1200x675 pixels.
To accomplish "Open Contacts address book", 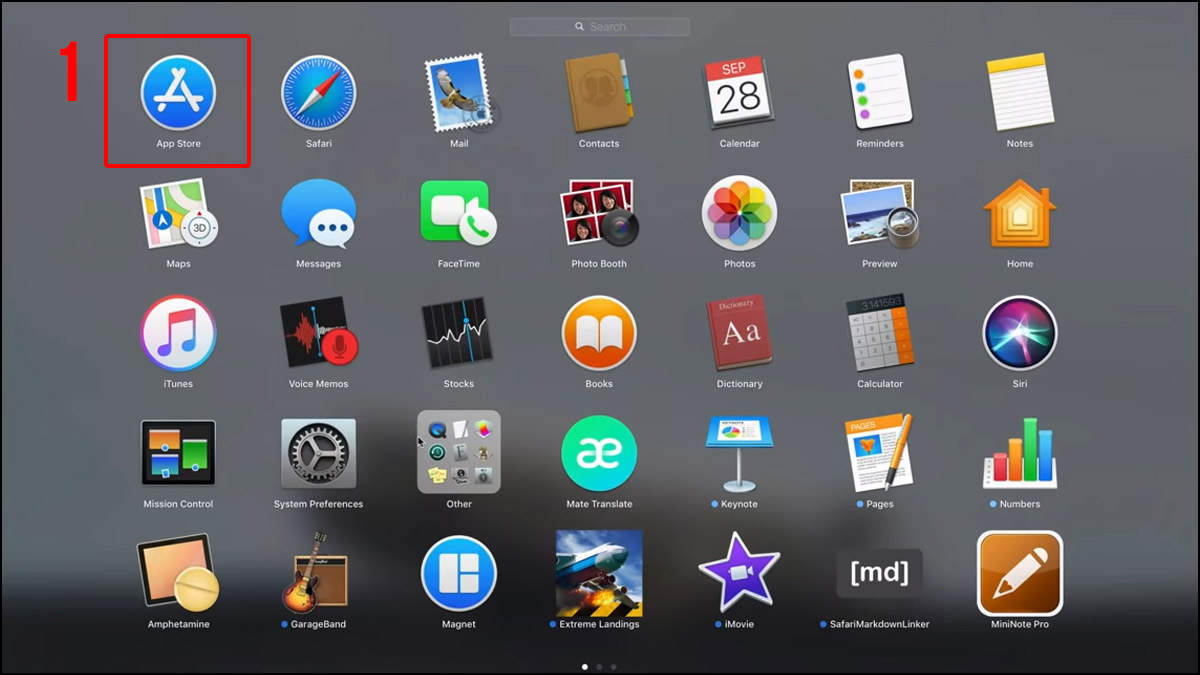I will coord(599,93).
